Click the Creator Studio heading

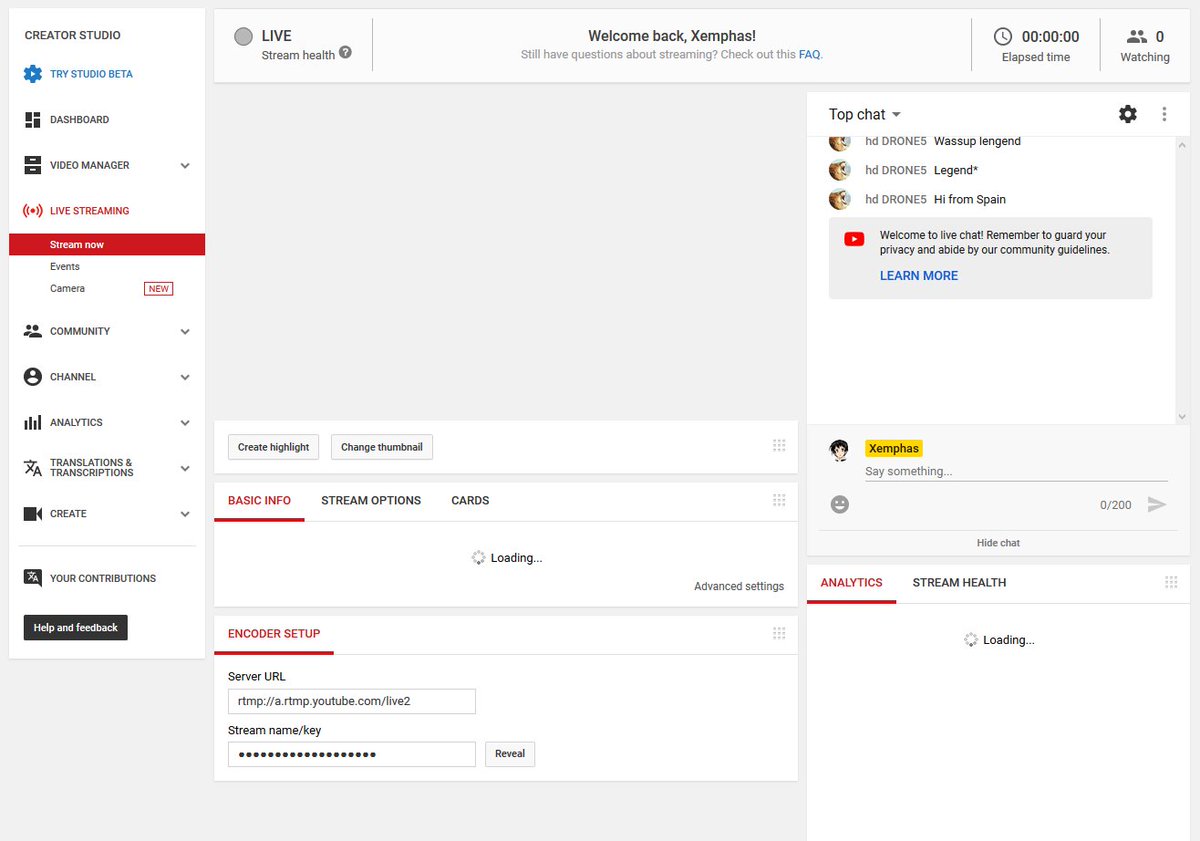(x=72, y=35)
